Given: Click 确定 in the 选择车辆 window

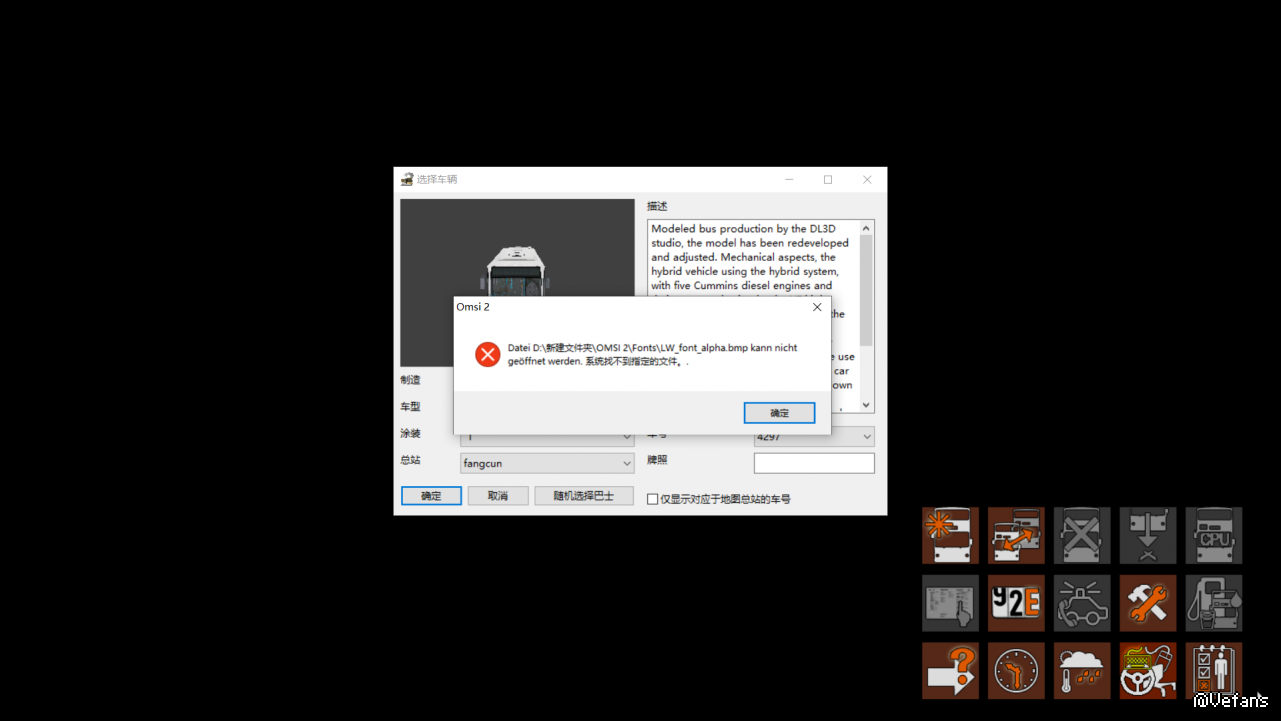Looking at the screenshot, I should pos(431,496).
